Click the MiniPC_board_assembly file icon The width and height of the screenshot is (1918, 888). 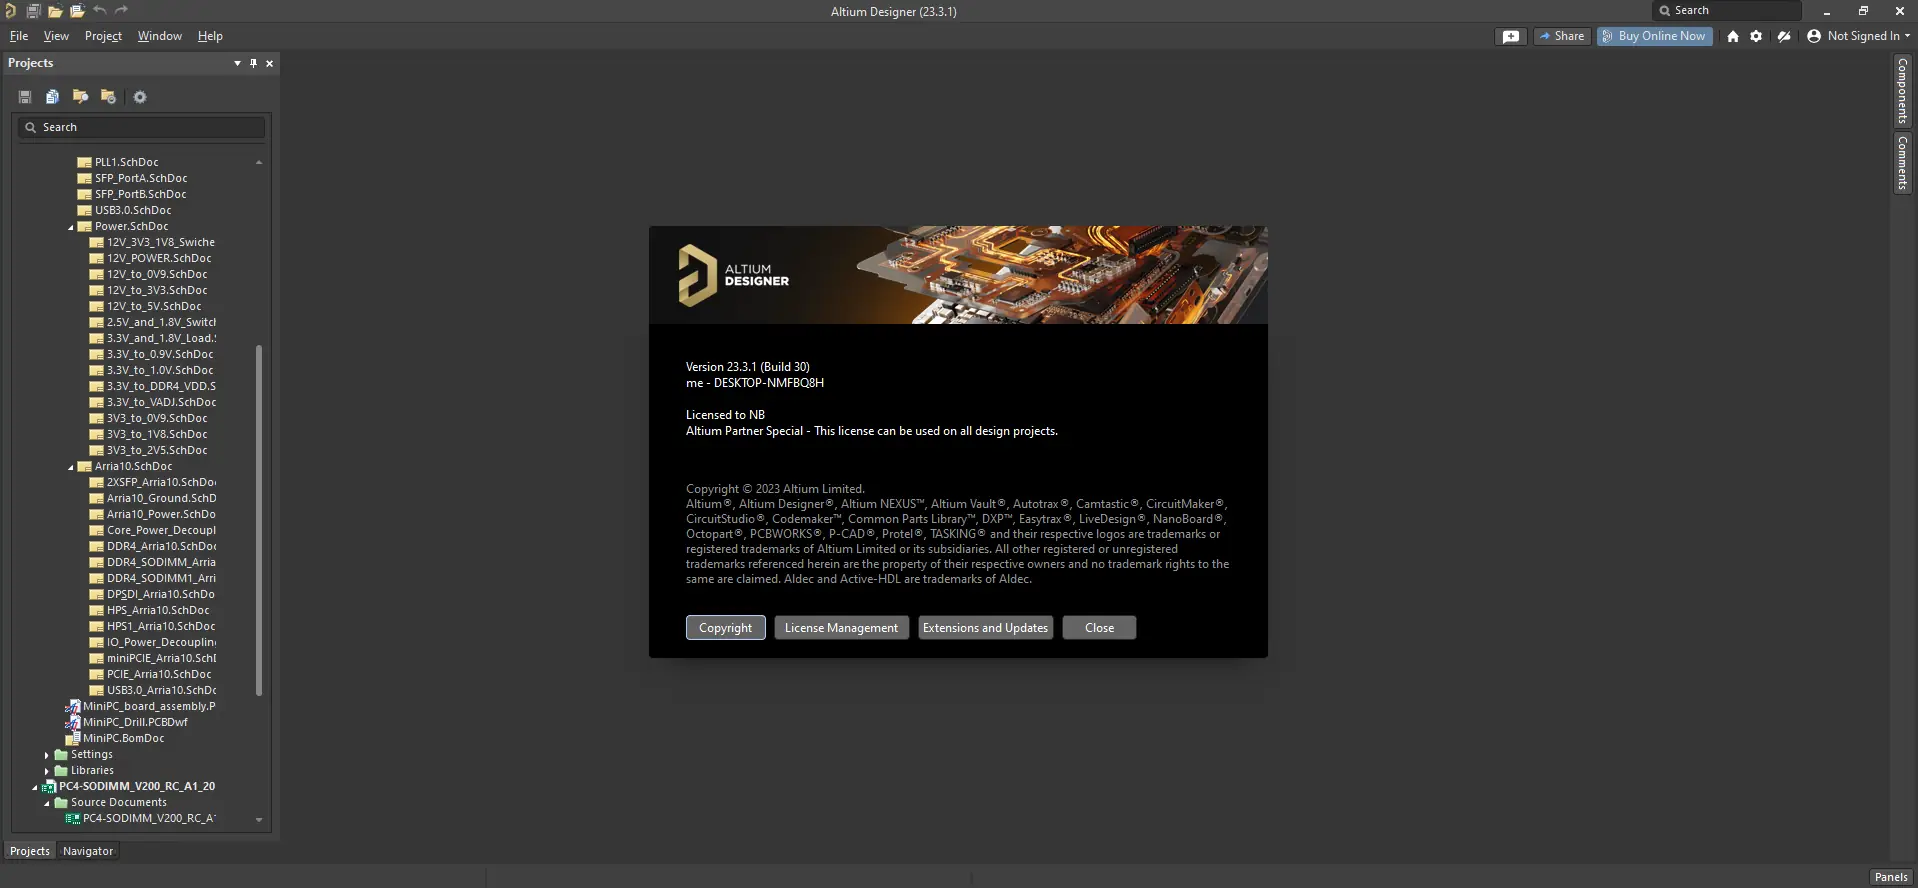pos(72,706)
